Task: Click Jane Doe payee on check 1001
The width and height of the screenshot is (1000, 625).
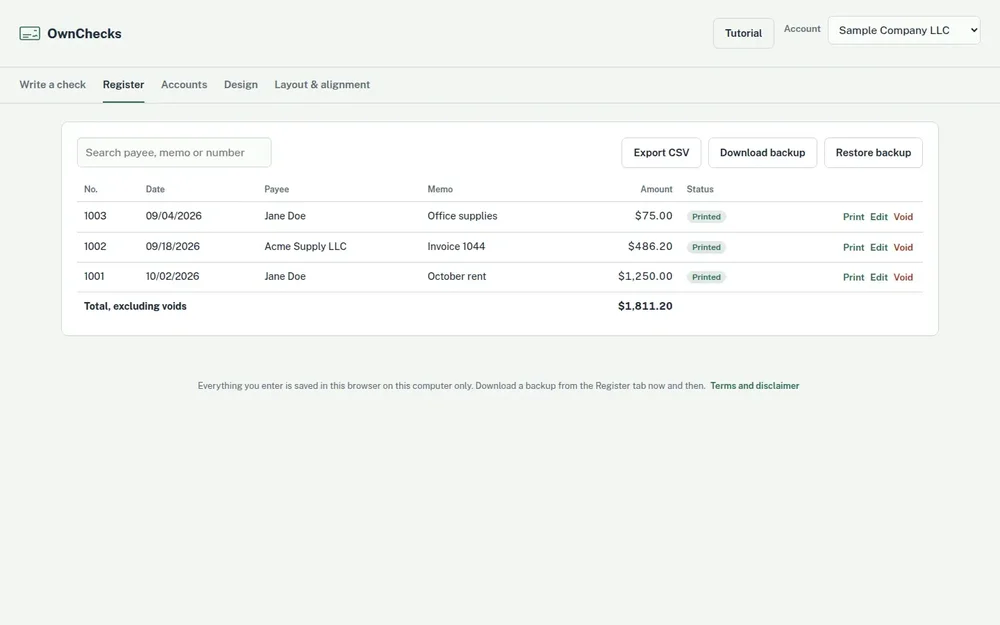Action: click(285, 276)
